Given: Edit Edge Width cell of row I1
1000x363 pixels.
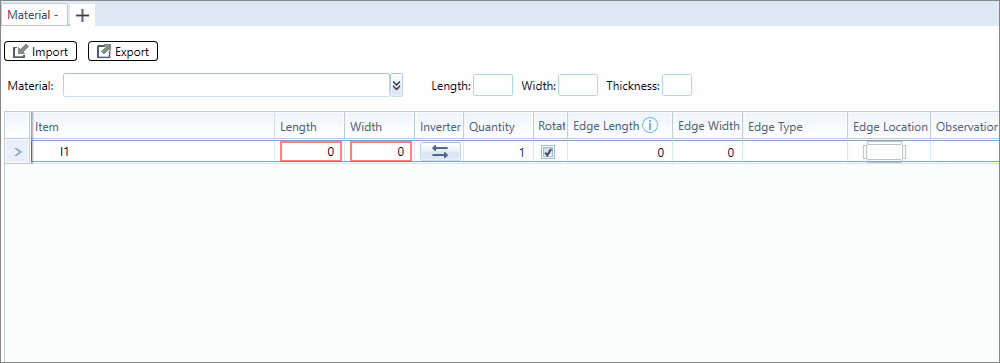Looking at the screenshot, I should pos(707,152).
